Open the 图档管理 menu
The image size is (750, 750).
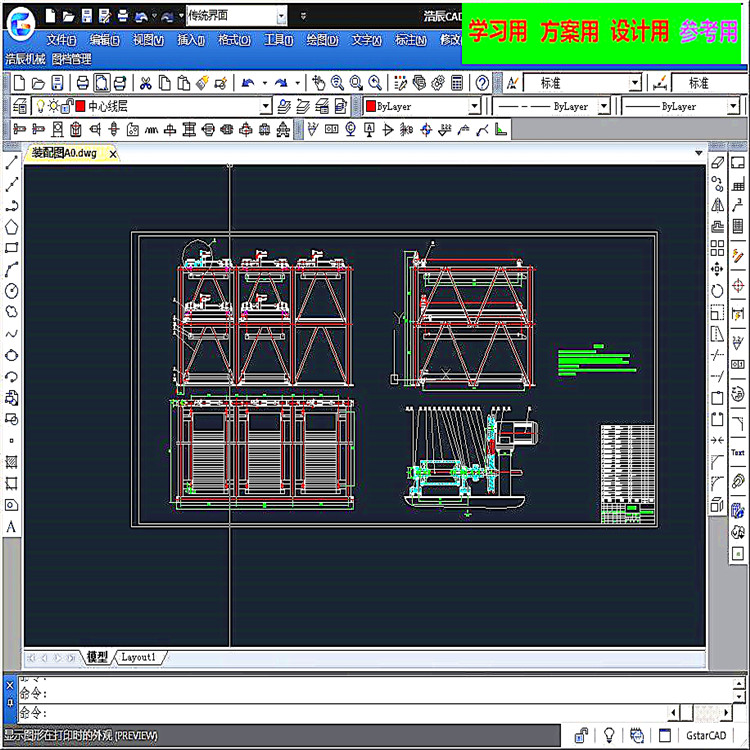click(72, 59)
